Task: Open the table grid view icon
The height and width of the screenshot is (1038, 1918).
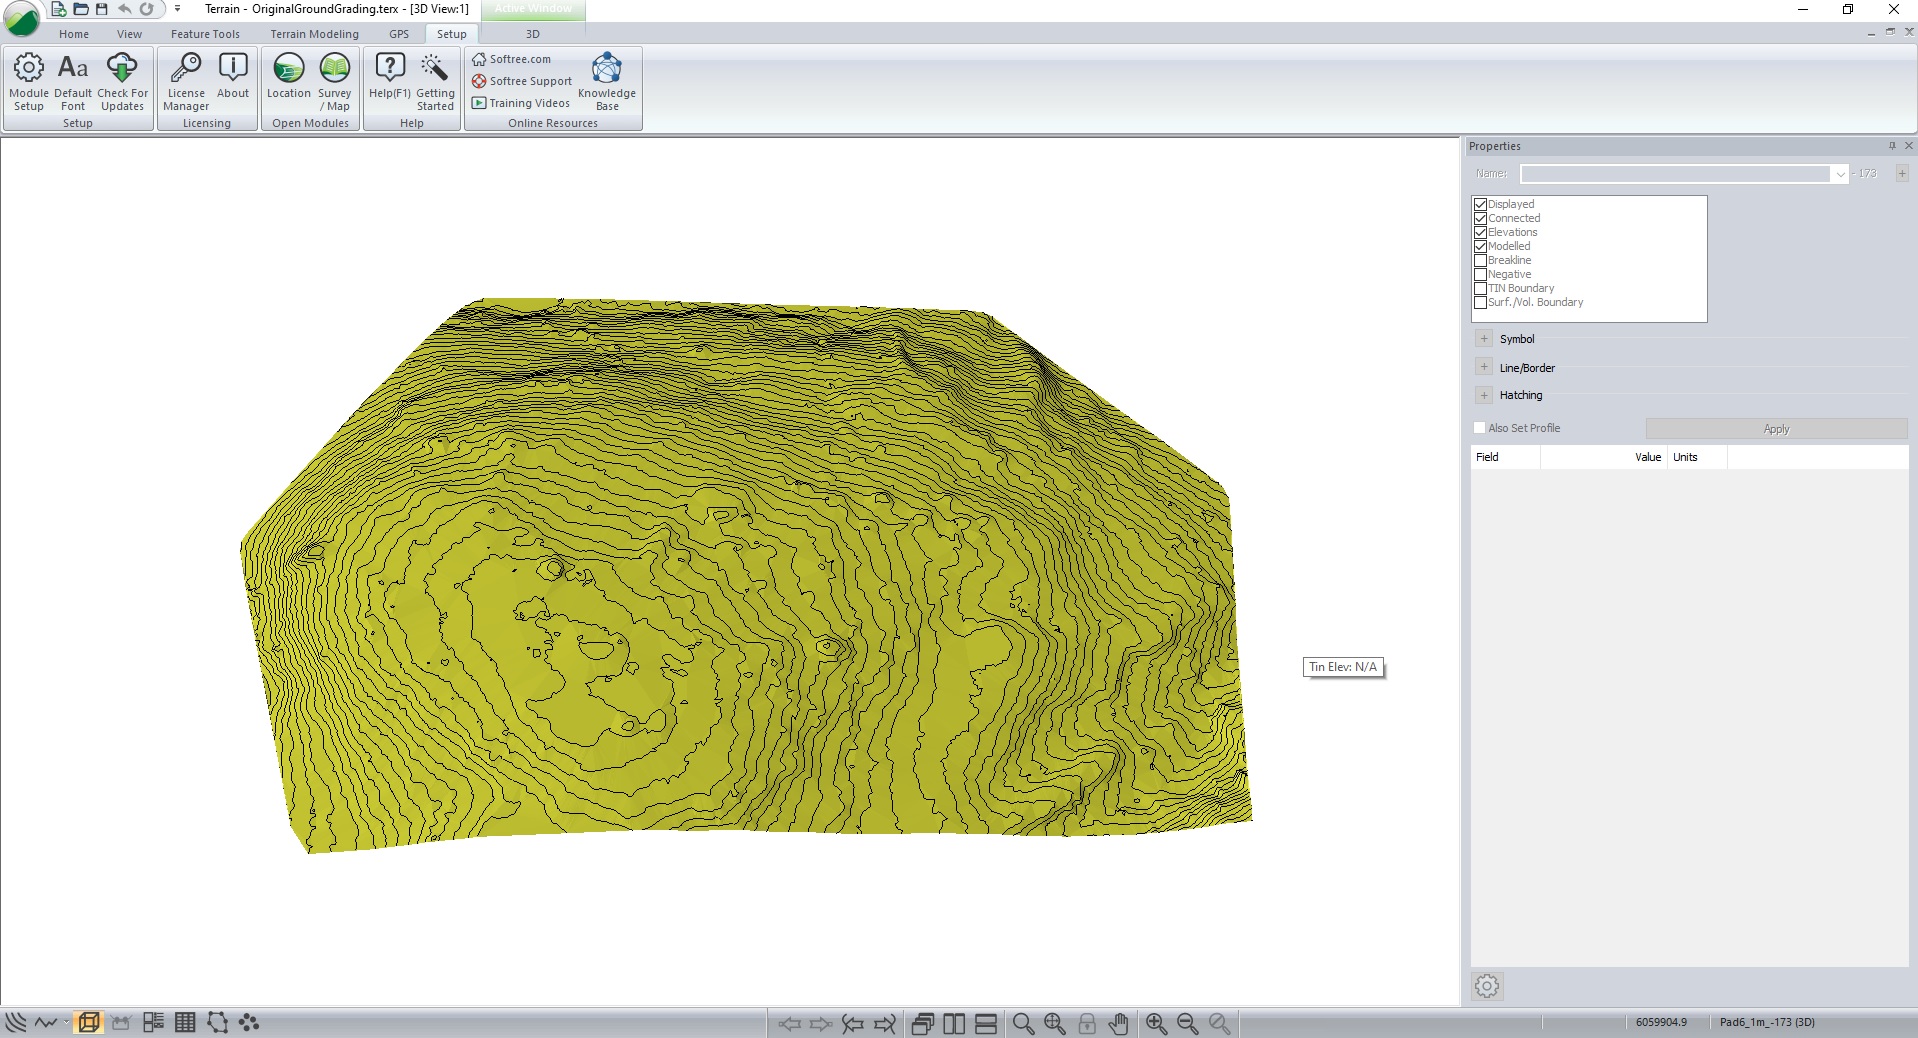Action: coord(185,1022)
